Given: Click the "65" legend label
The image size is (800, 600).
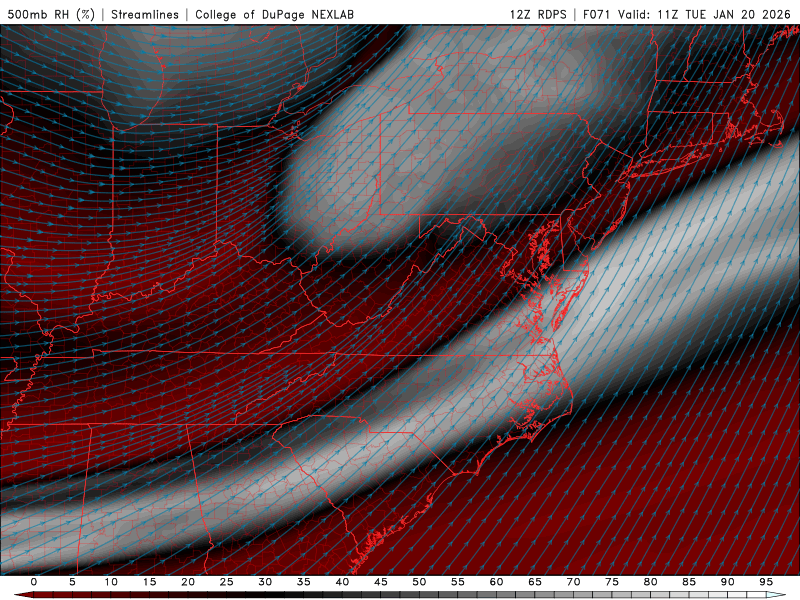Looking at the screenshot, I should click(535, 582).
